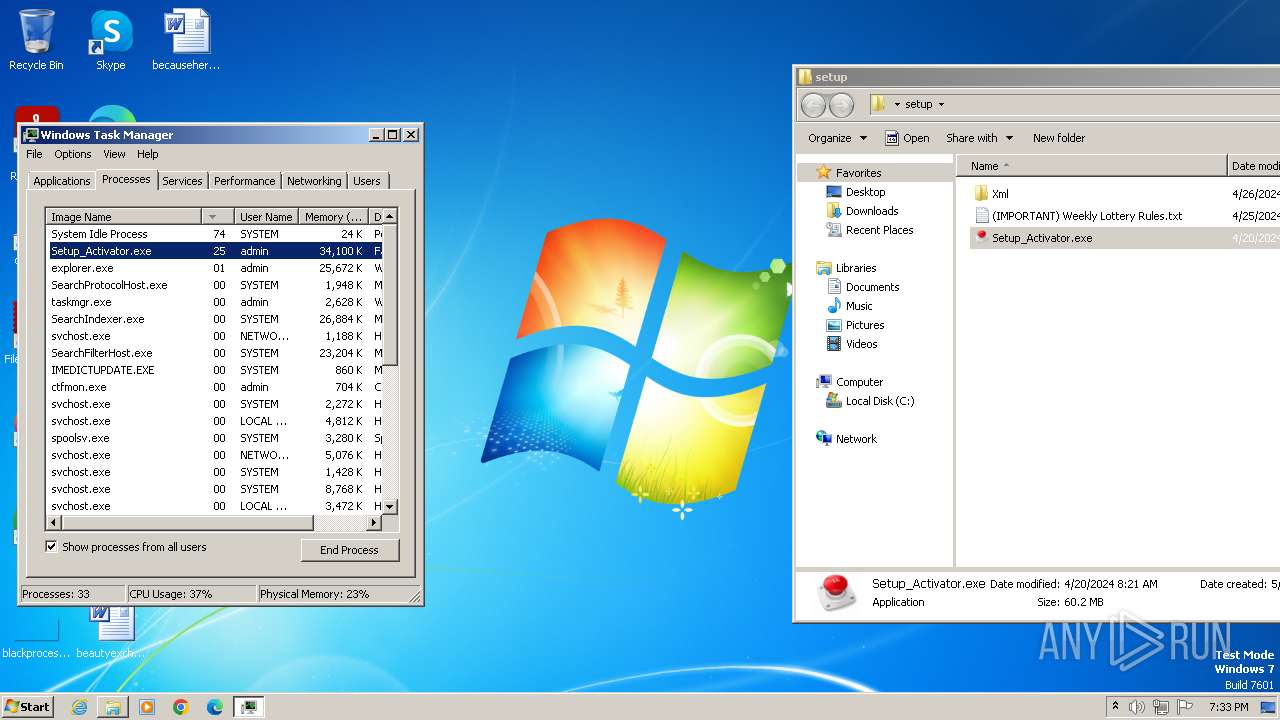Screen dimensions: 1280x720
Task: Click the End Process button
Action: pos(349,550)
